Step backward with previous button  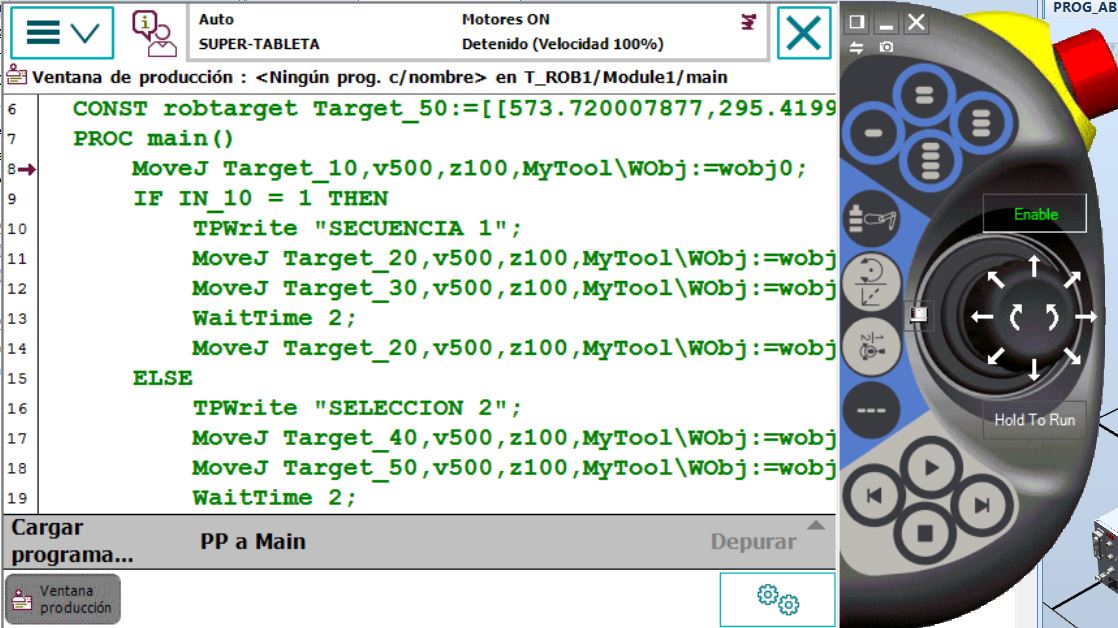(x=873, y=496)
